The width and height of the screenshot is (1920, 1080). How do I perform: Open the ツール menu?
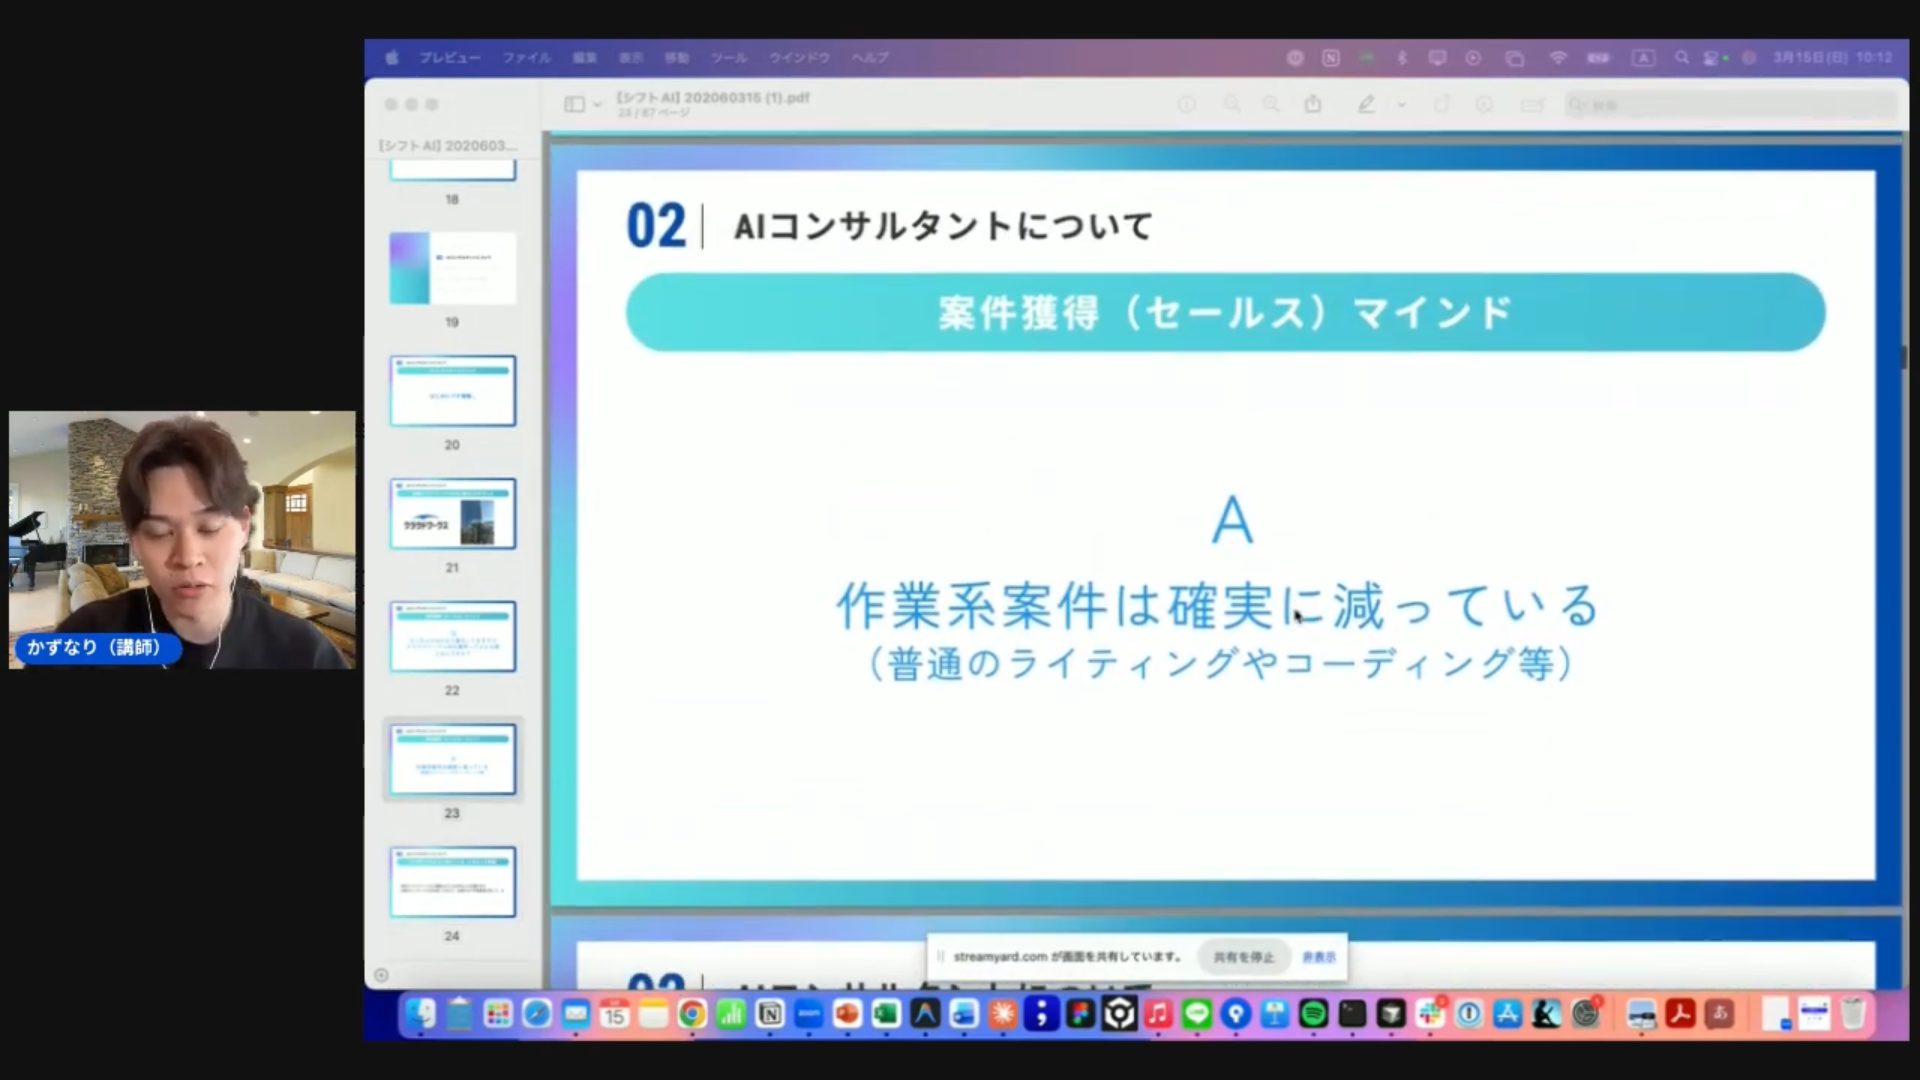[x=728, y=58]
